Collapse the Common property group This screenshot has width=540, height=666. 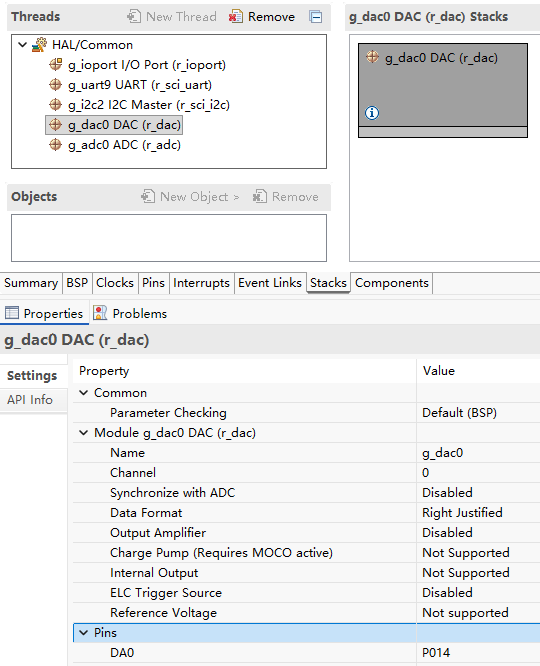[x=84, y=393]
